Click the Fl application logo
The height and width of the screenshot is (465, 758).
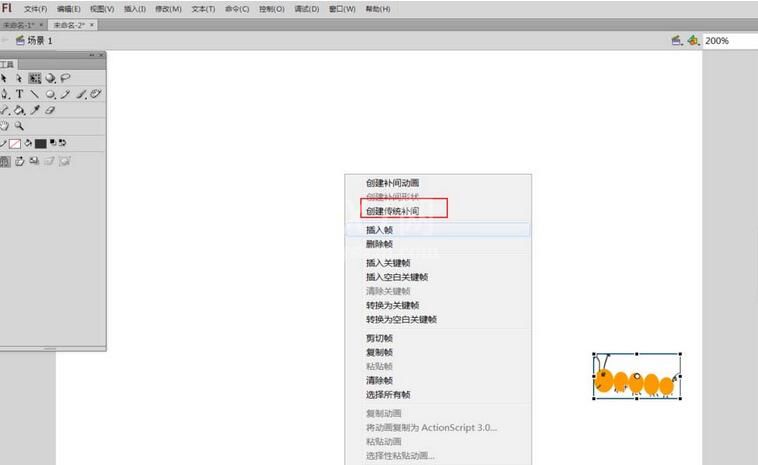pyautogui.click(x=7, y=8)
